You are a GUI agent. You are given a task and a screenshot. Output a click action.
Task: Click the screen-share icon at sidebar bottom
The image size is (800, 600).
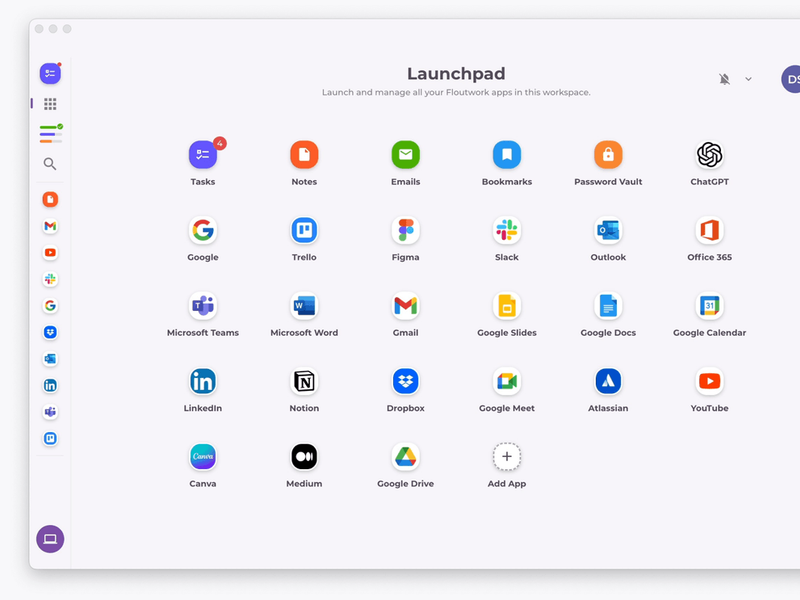pyautogui.click(x=50, y=538)
